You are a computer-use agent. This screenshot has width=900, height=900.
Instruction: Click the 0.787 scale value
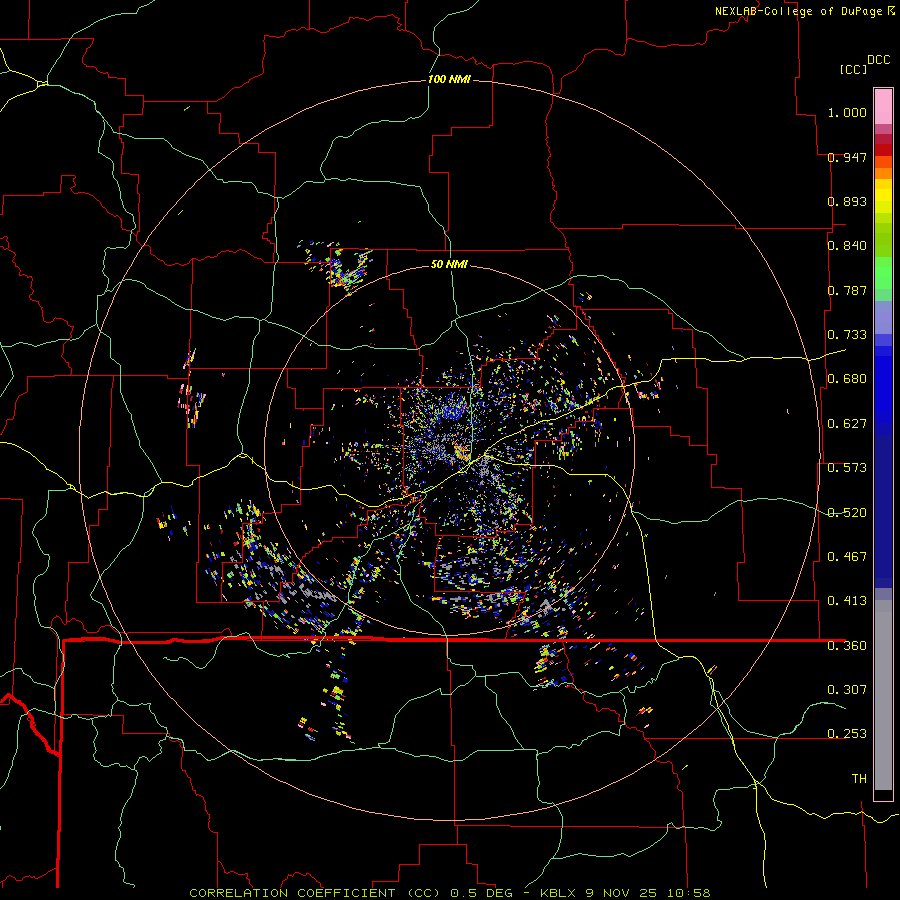pos(847,290)
